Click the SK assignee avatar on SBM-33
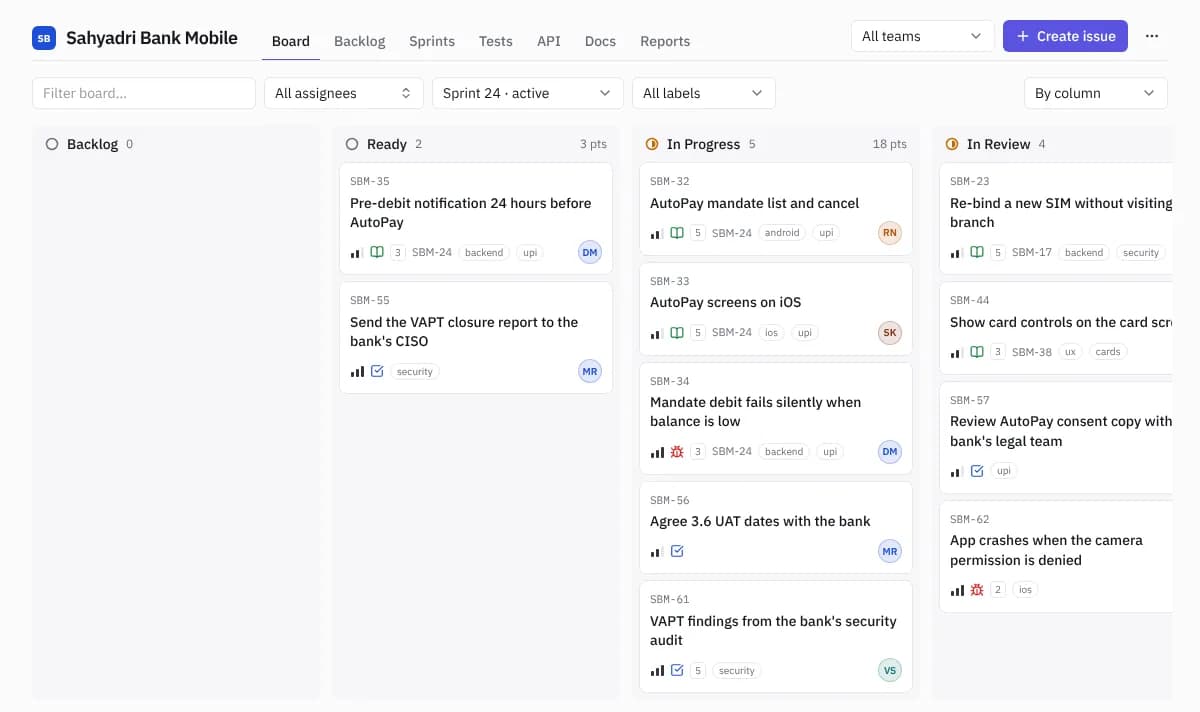The width and height of the screenshot is (1200, 712). (x=890, y=333)
